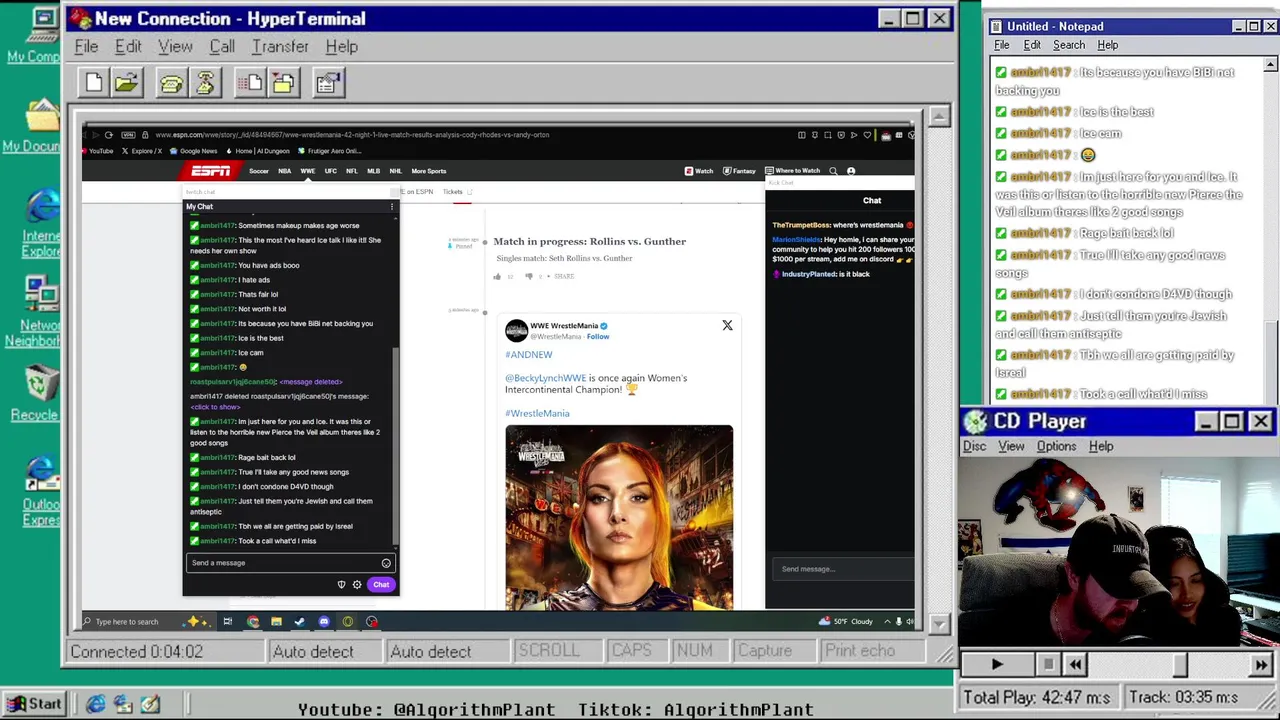Click the Send file icon in HyperTerminal toolbar
Screen dimensions: 1280x720
[249, 83]
